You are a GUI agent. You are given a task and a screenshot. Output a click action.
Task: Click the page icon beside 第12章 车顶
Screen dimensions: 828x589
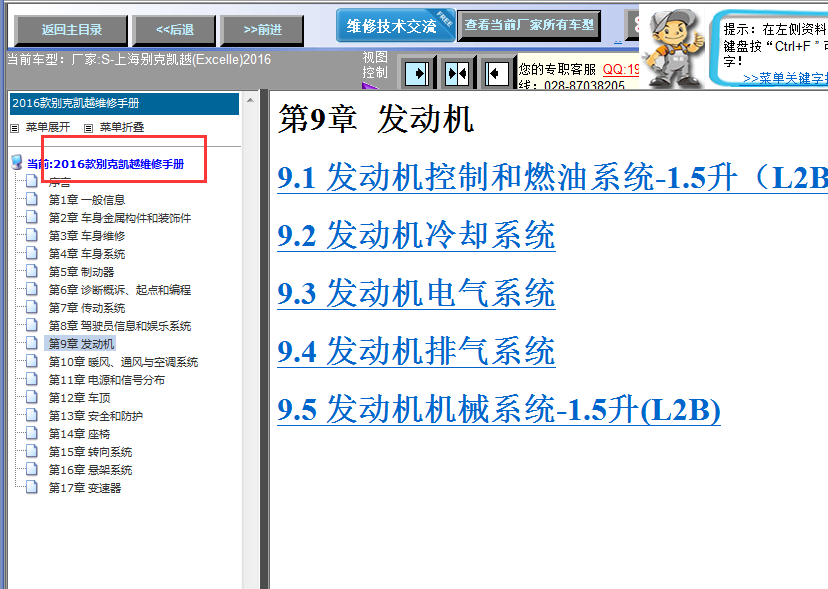[x=32, y=397]
